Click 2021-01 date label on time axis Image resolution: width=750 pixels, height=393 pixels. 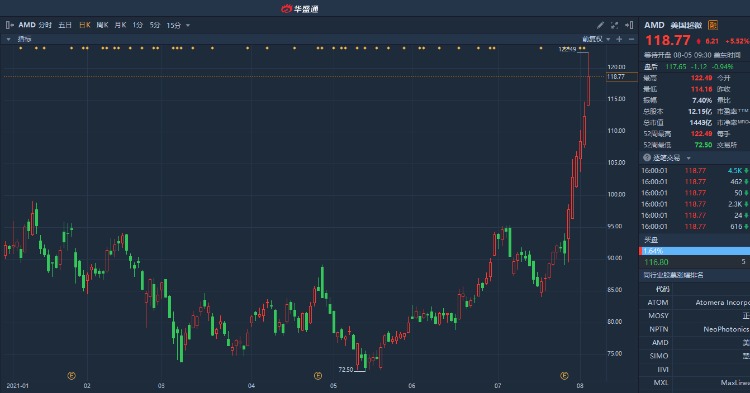point(17,385)
